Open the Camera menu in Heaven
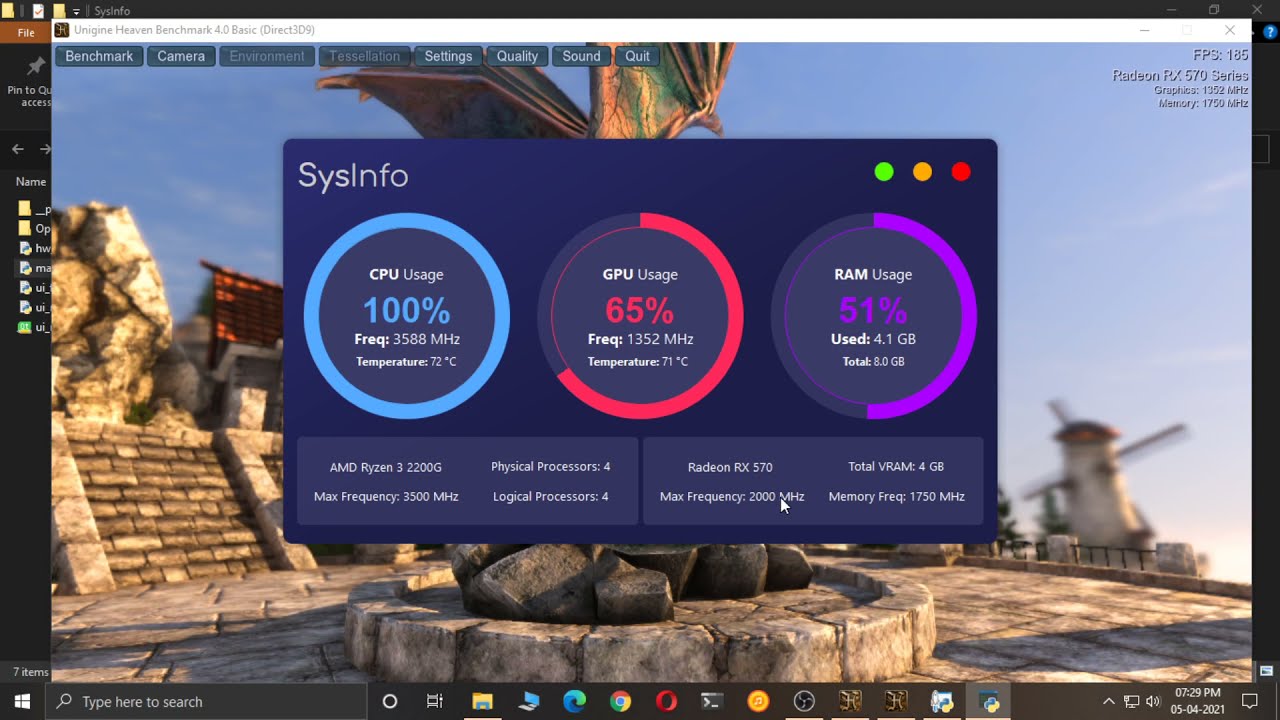The width and height of the screenshot is (1280, 720). [181, 56]
